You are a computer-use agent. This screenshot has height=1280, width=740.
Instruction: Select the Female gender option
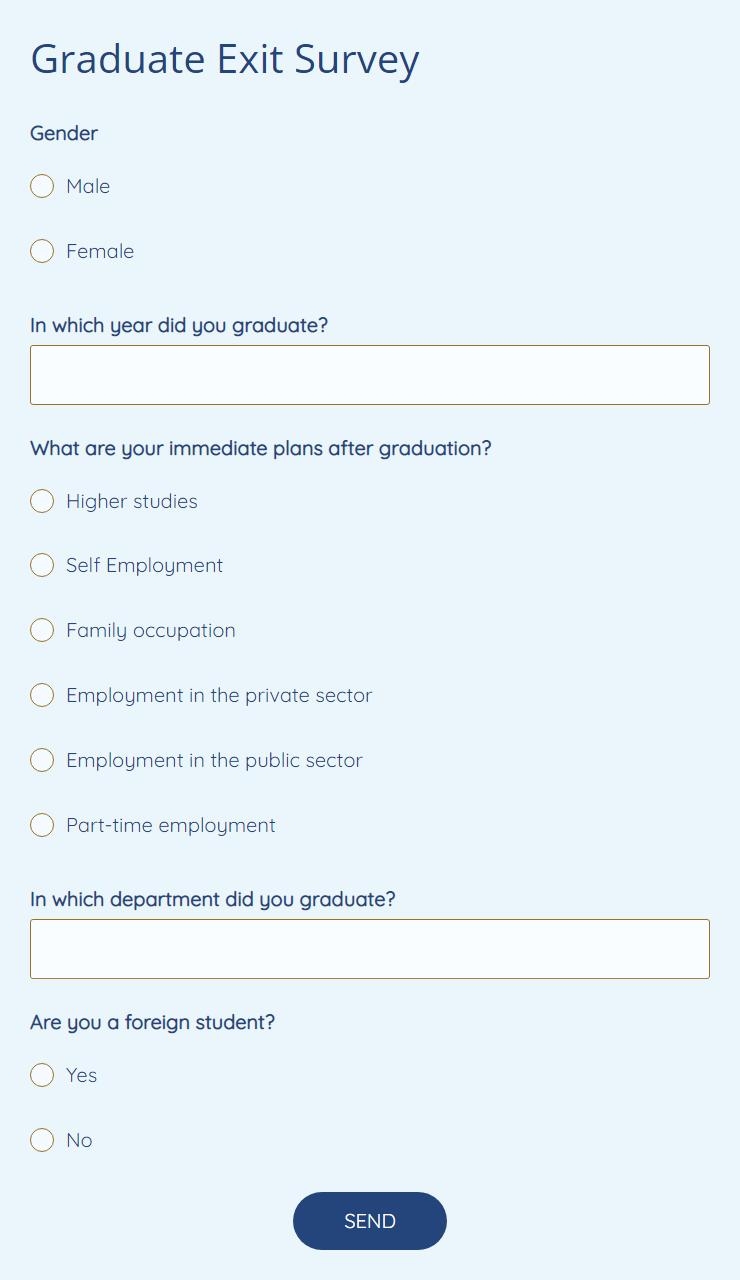point(42,251)
